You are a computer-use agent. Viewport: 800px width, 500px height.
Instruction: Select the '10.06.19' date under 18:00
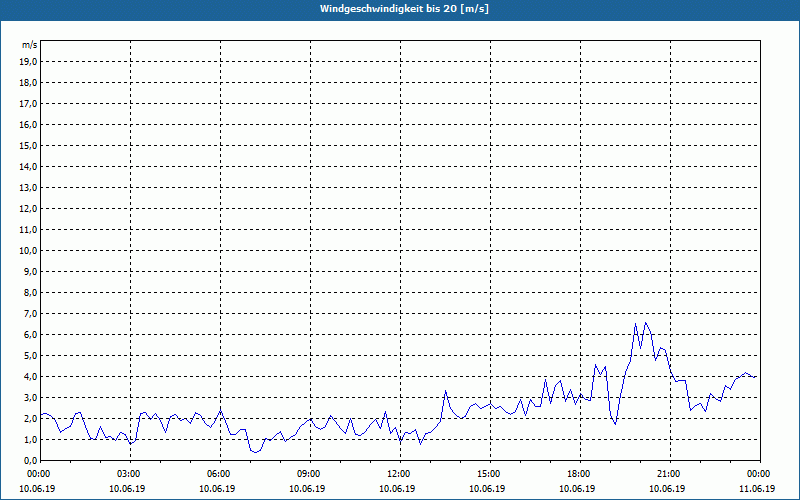coord(577,489)
